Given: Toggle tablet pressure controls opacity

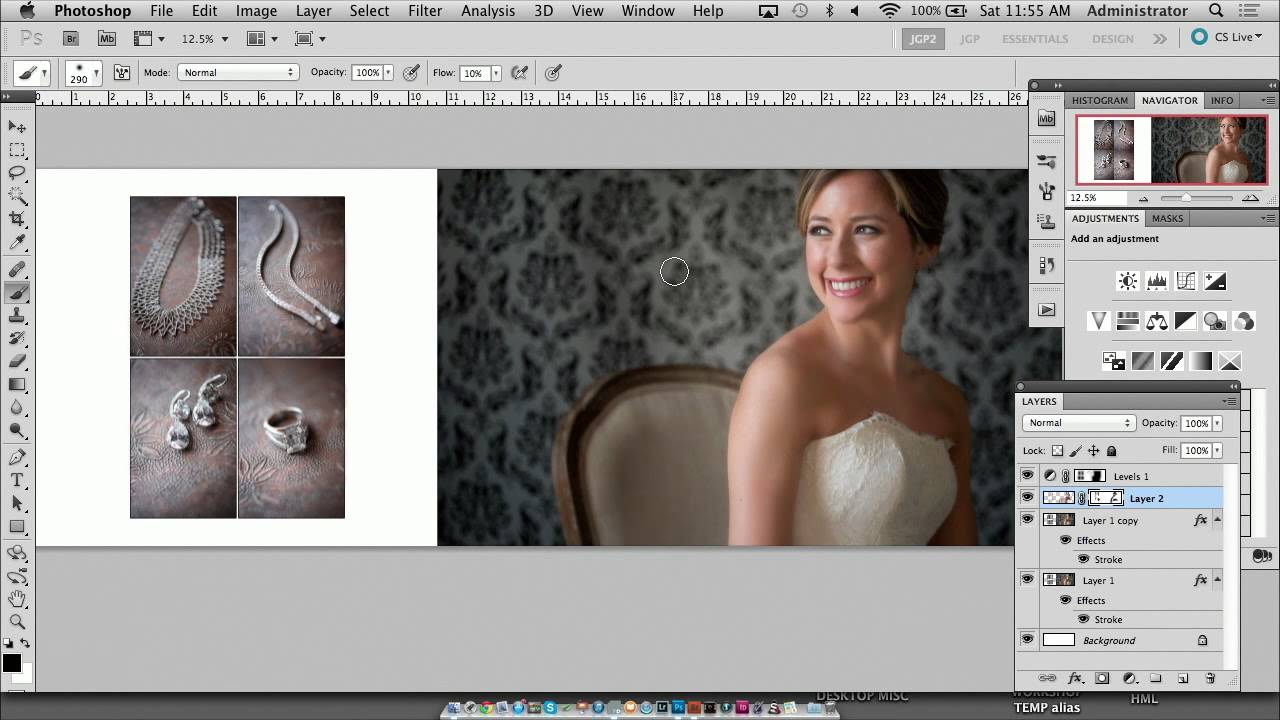Looking at the screenshot, I should pos(411,72).
